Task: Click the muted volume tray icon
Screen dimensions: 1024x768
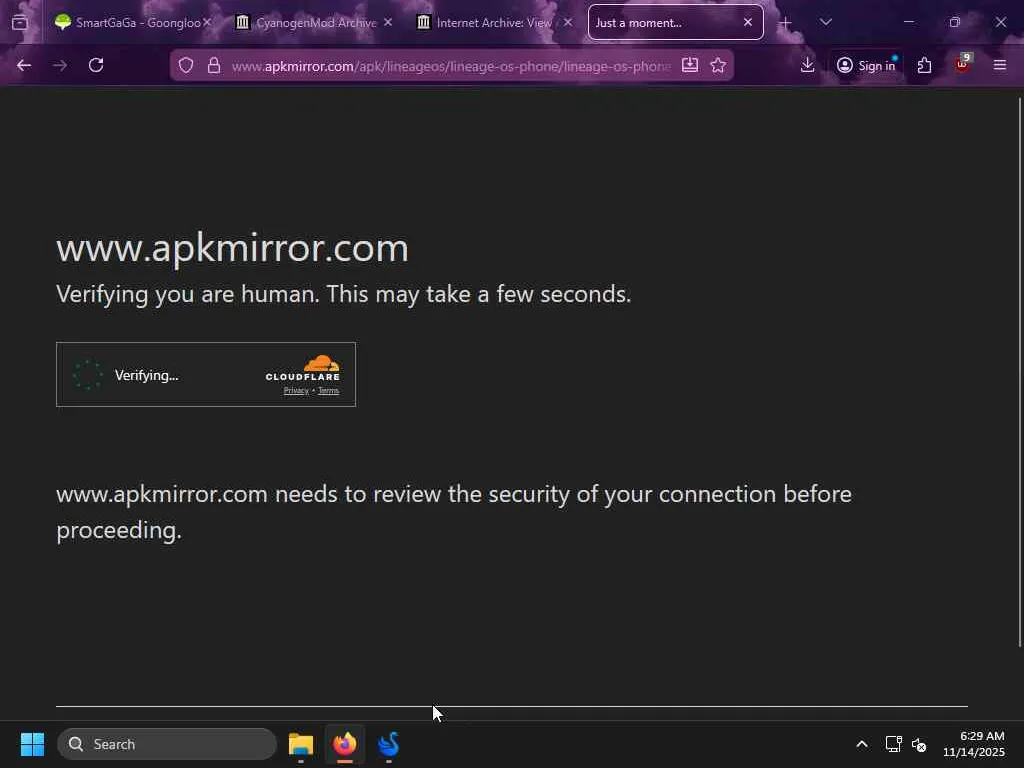Action: click(920, 744)
